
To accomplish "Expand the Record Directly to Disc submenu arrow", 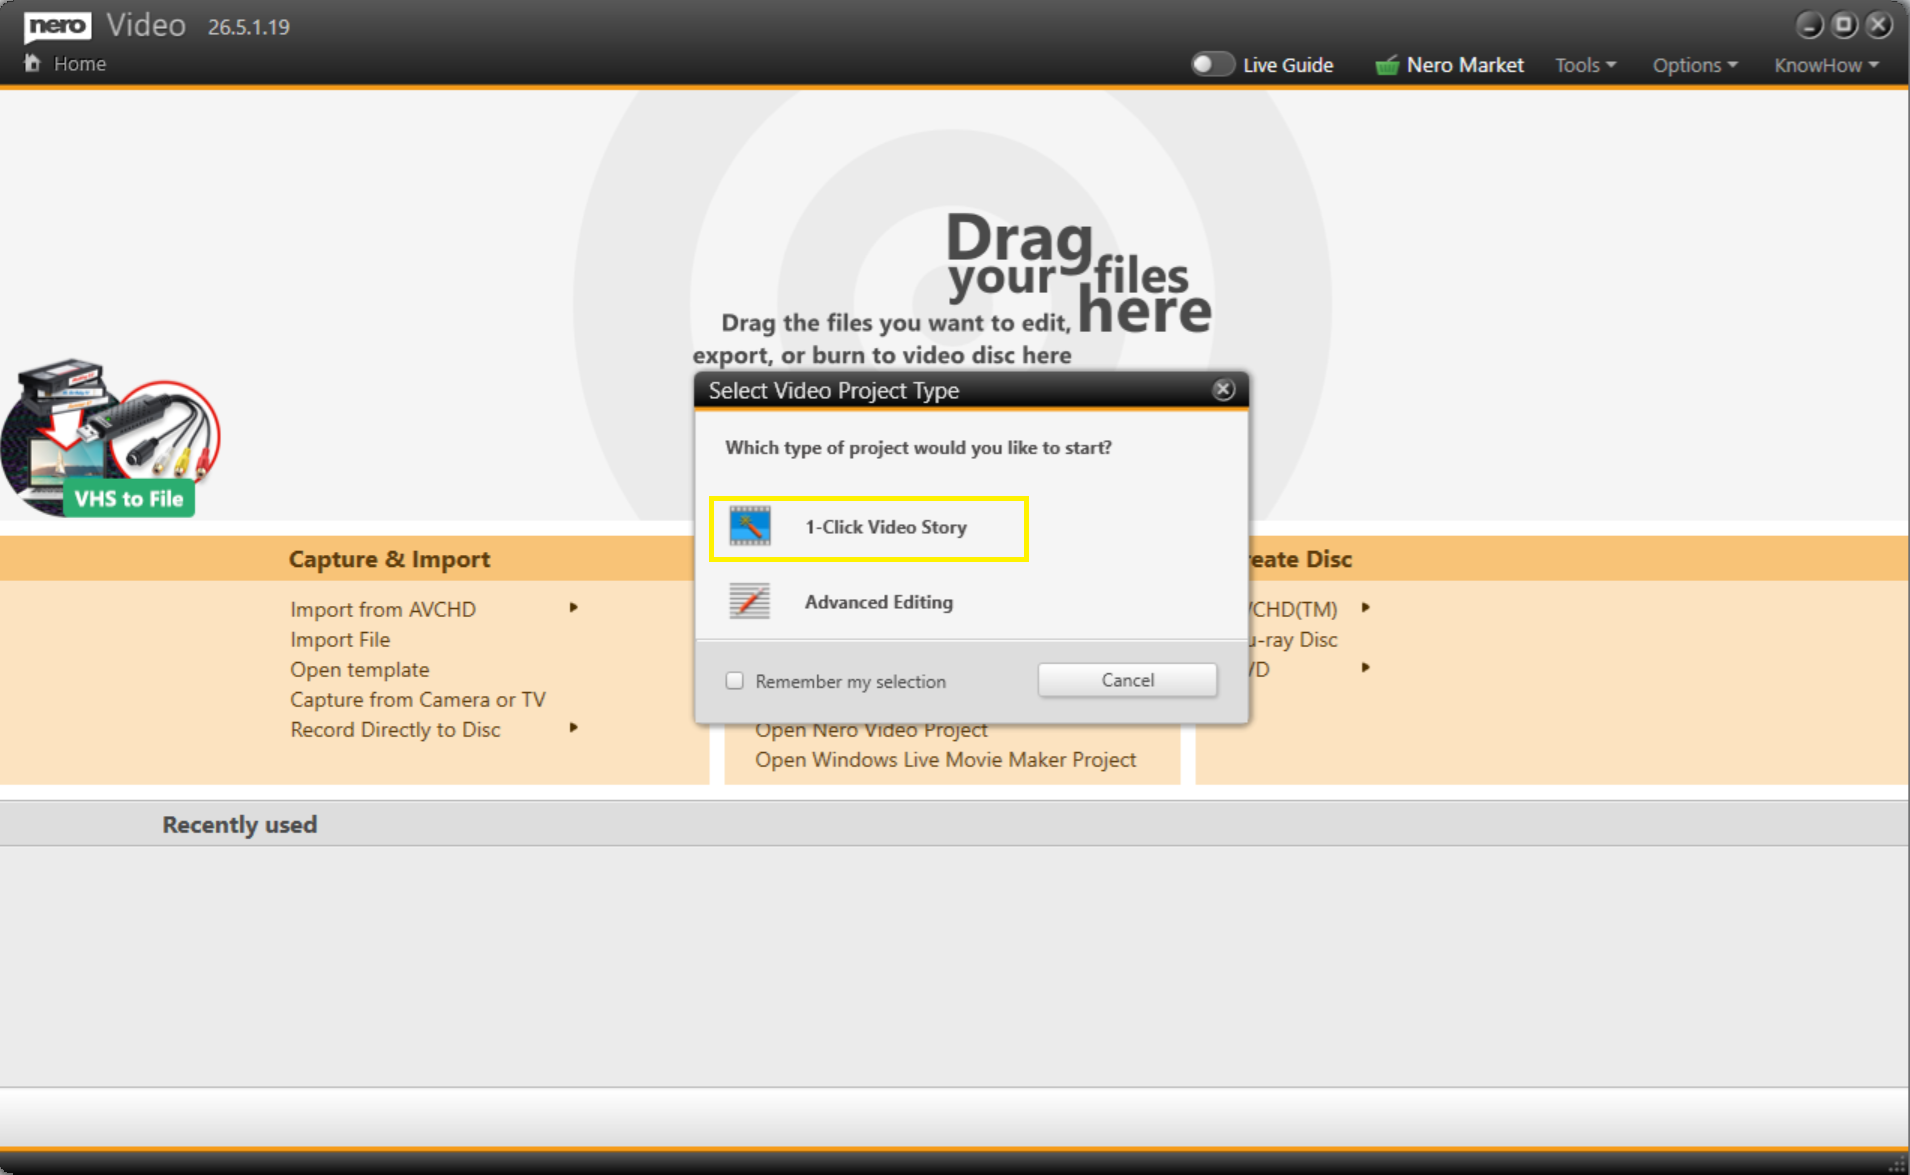I will [x=574, y=728].
